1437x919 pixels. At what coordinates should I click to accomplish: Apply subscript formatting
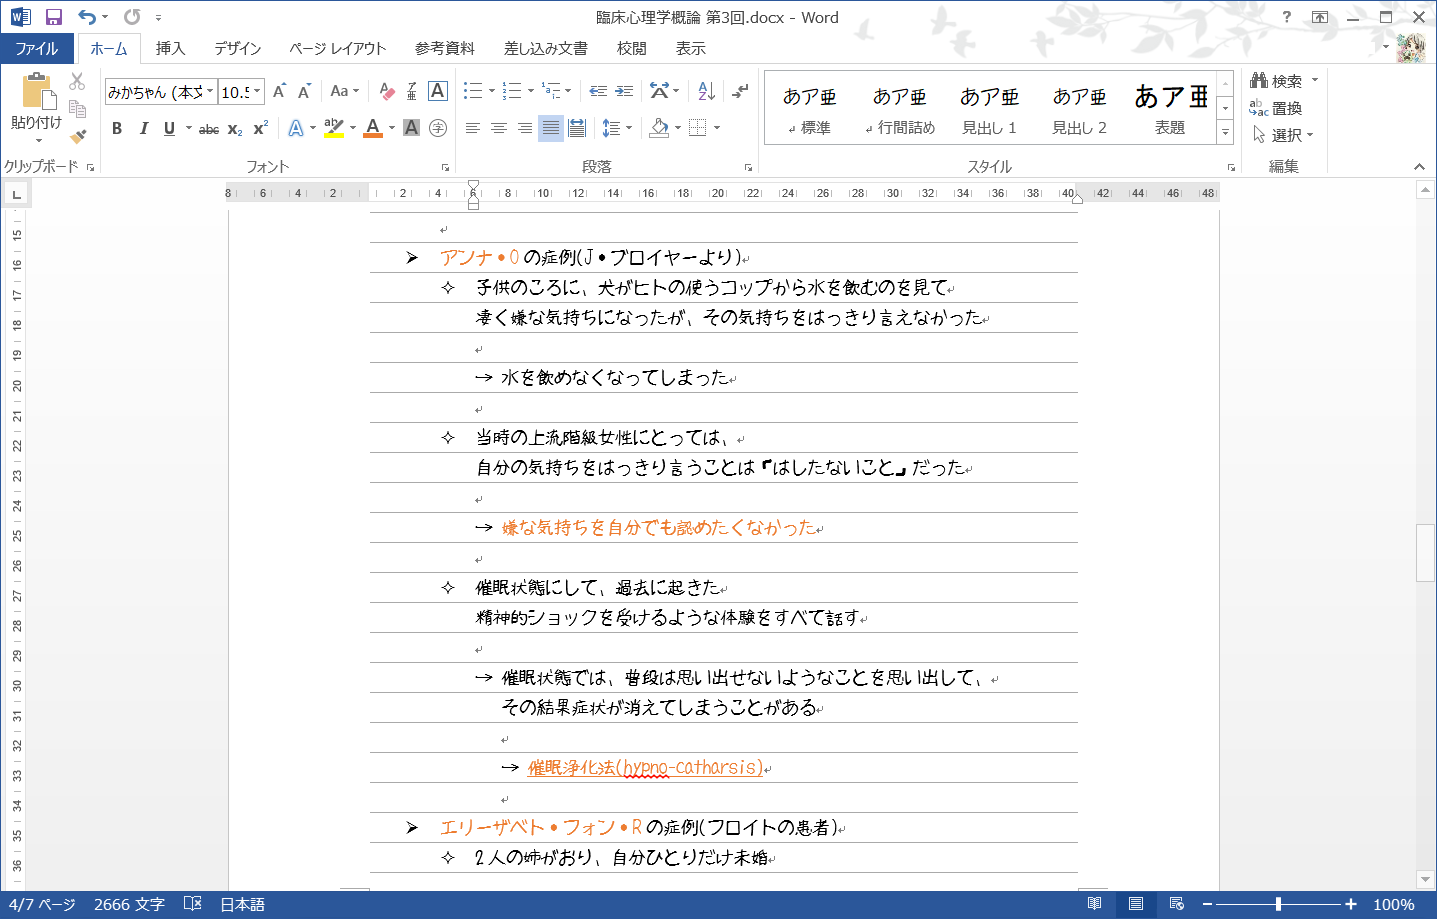235,128
